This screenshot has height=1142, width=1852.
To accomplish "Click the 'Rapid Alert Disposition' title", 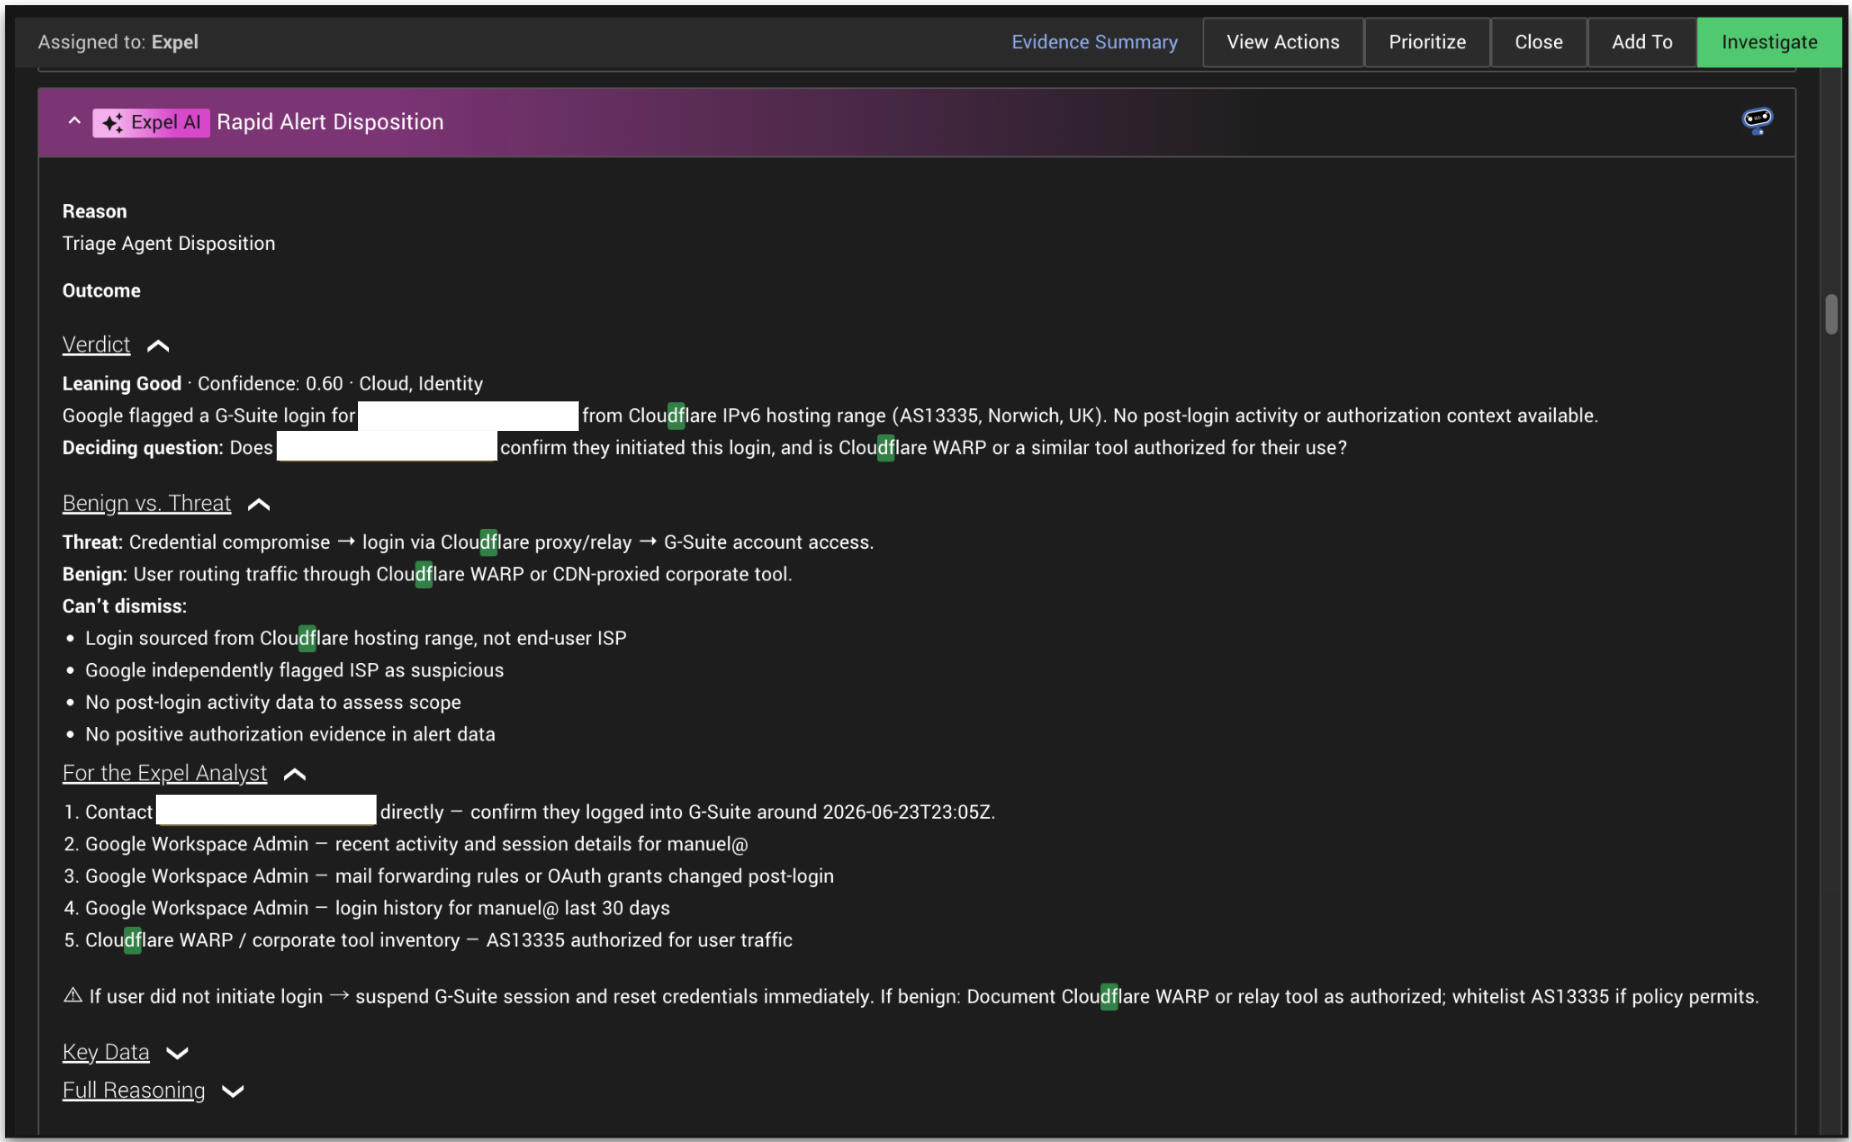I will (330, 122).
